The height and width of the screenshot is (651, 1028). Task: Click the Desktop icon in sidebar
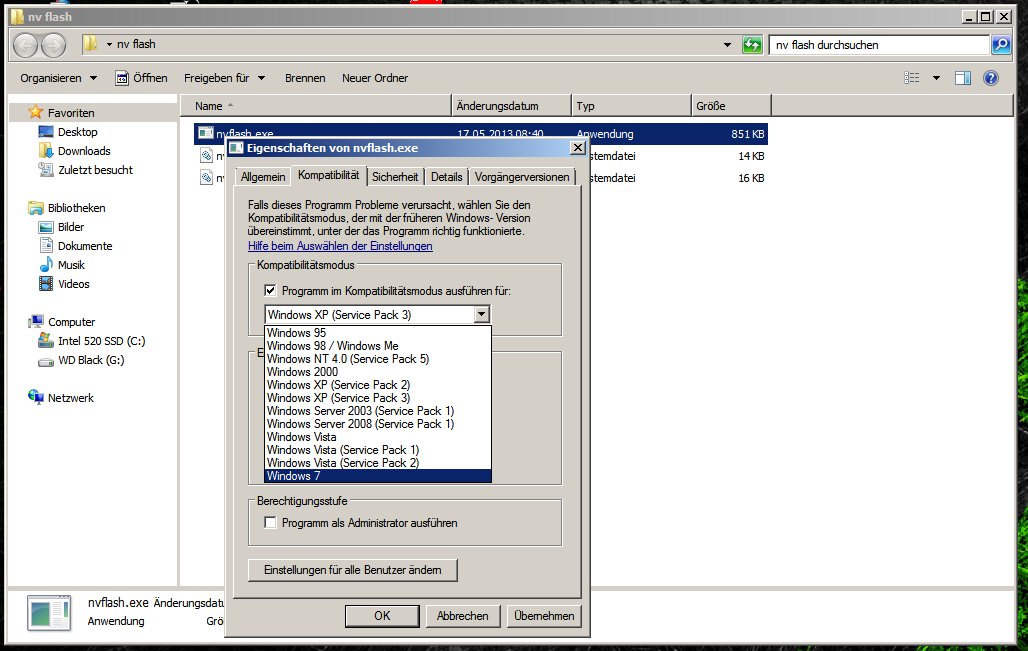click(x=46, y=132)
